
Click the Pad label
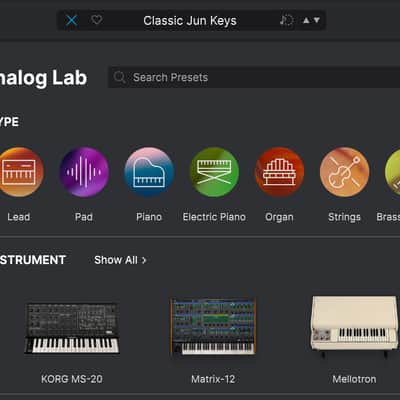(84, 217)
